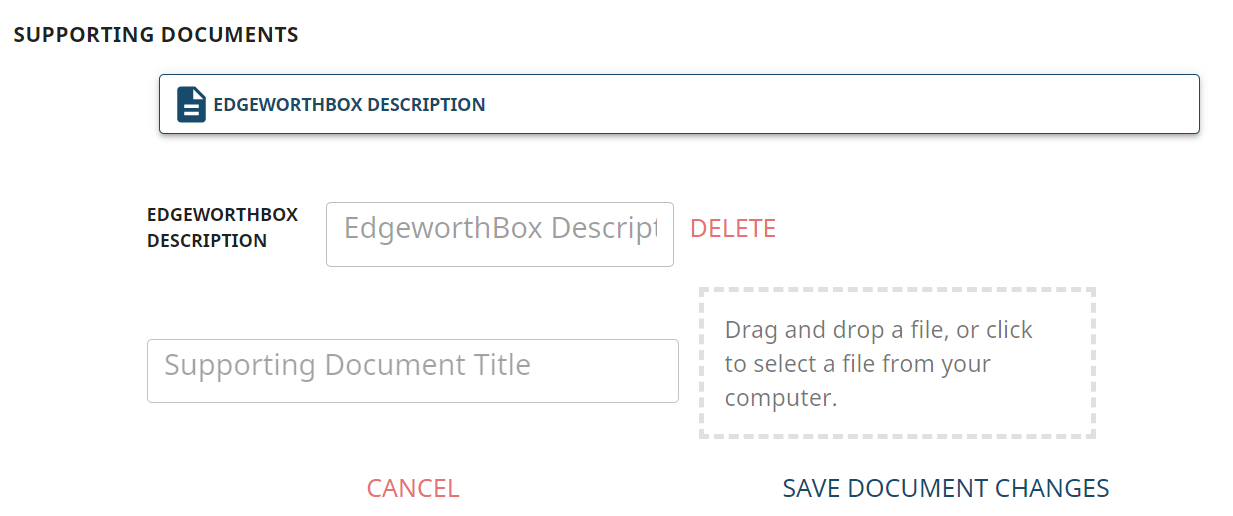1233x516 pixels.
Task: Click the red DELETE link beside the field
Action: tap(733, 229)
